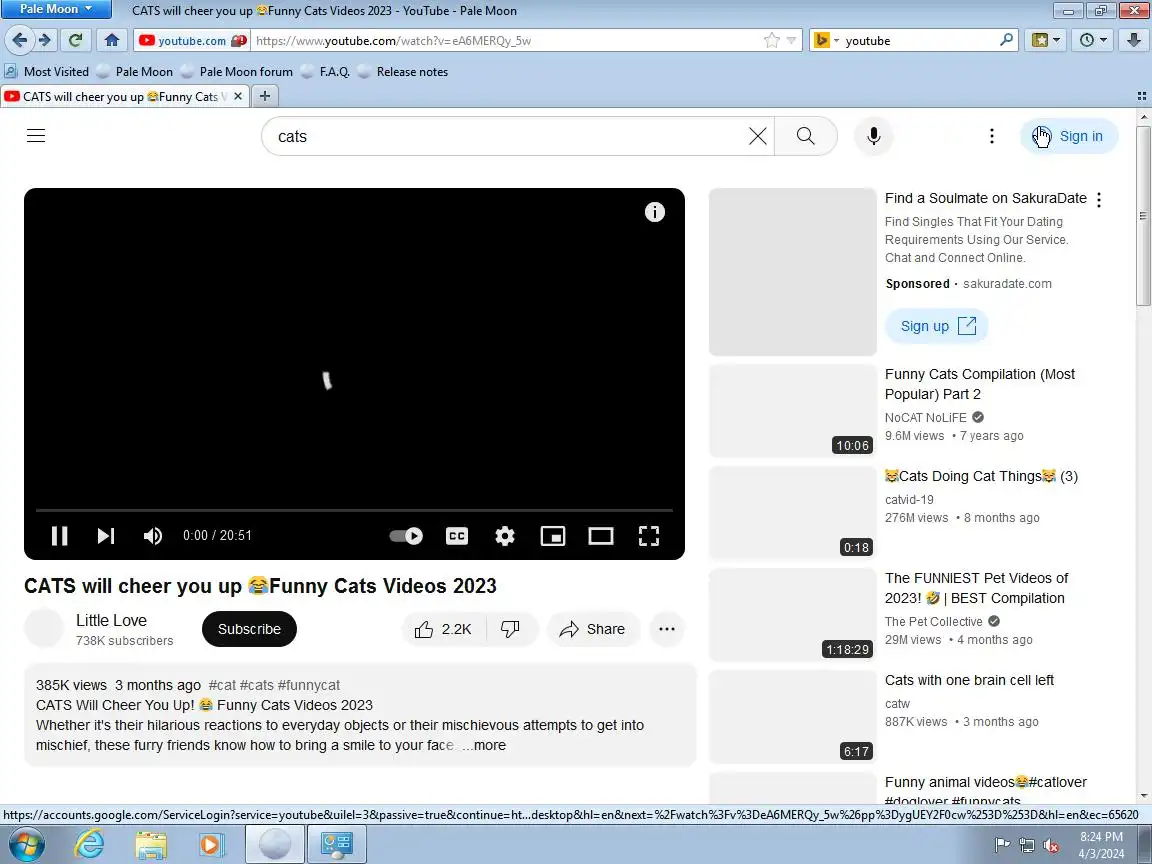
Task: Like the video 2.2K
Action: (443, 629)
